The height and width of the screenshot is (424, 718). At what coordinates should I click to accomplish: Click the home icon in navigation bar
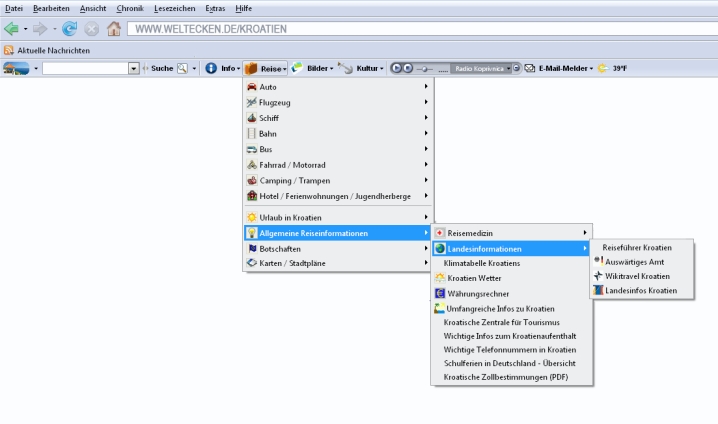tap(114, 29)
